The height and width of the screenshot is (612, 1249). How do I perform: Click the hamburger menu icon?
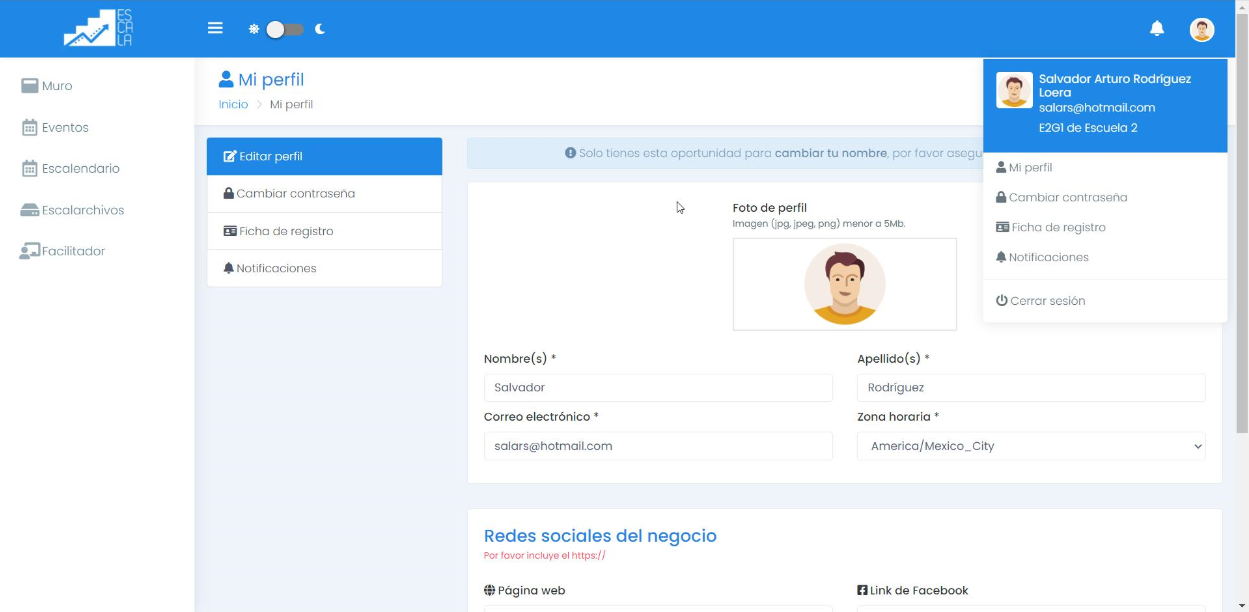click(215, 28)
